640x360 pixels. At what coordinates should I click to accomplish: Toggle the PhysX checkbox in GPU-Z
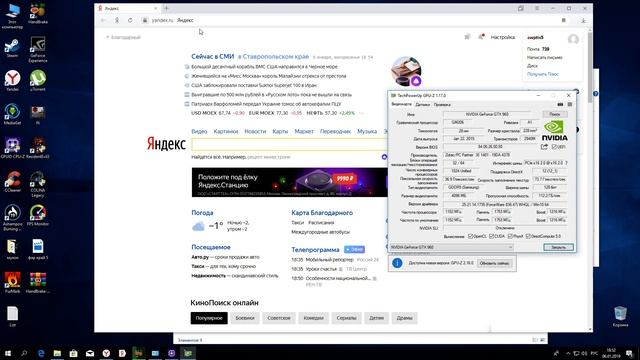(510, 236)
